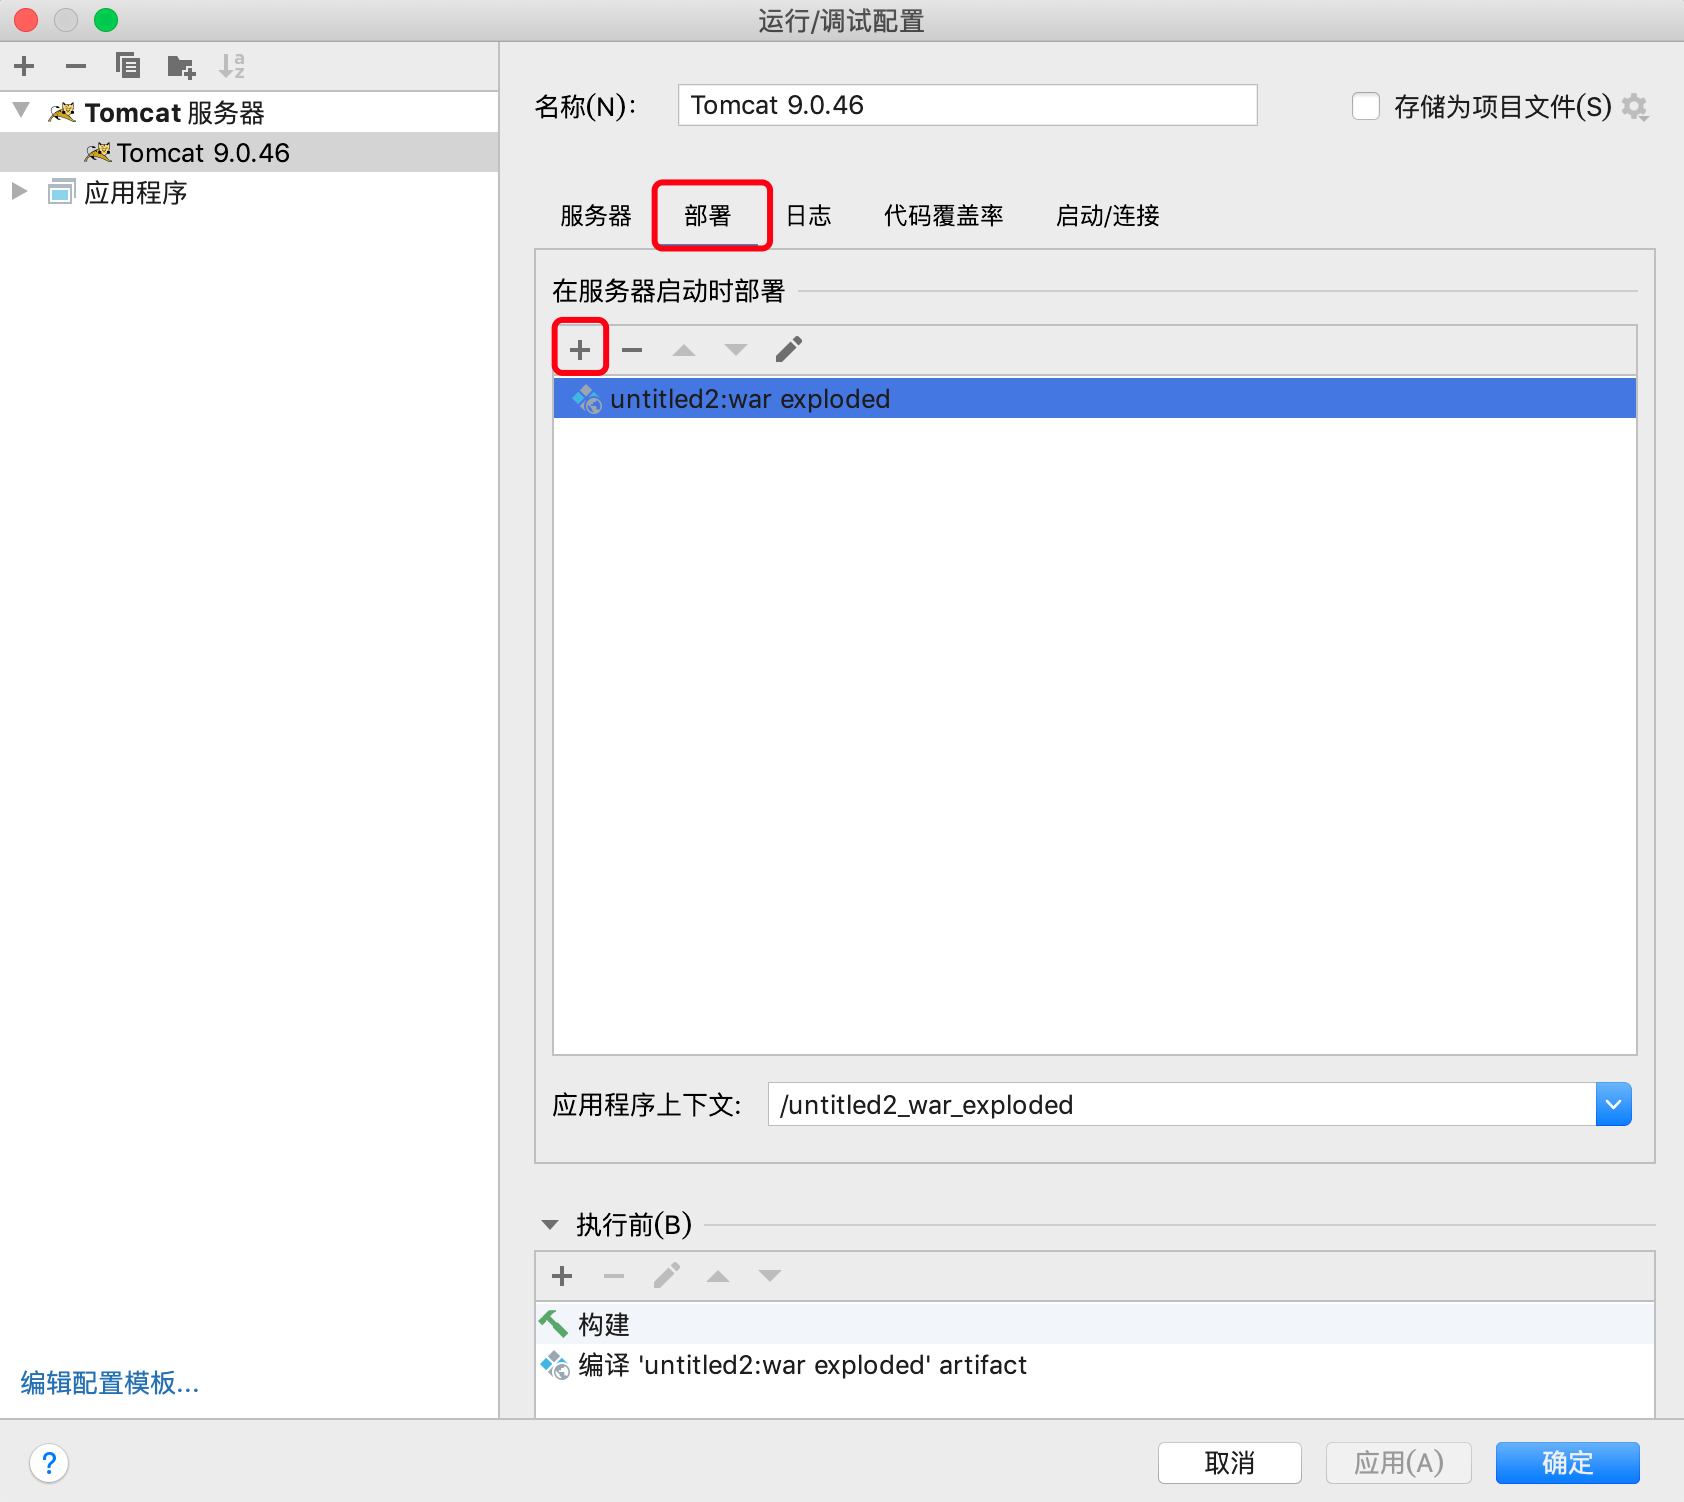Expand the 应用程序 tree node
The width and height of the screenshot is (1684, 1502).
[x=19, y=191]
